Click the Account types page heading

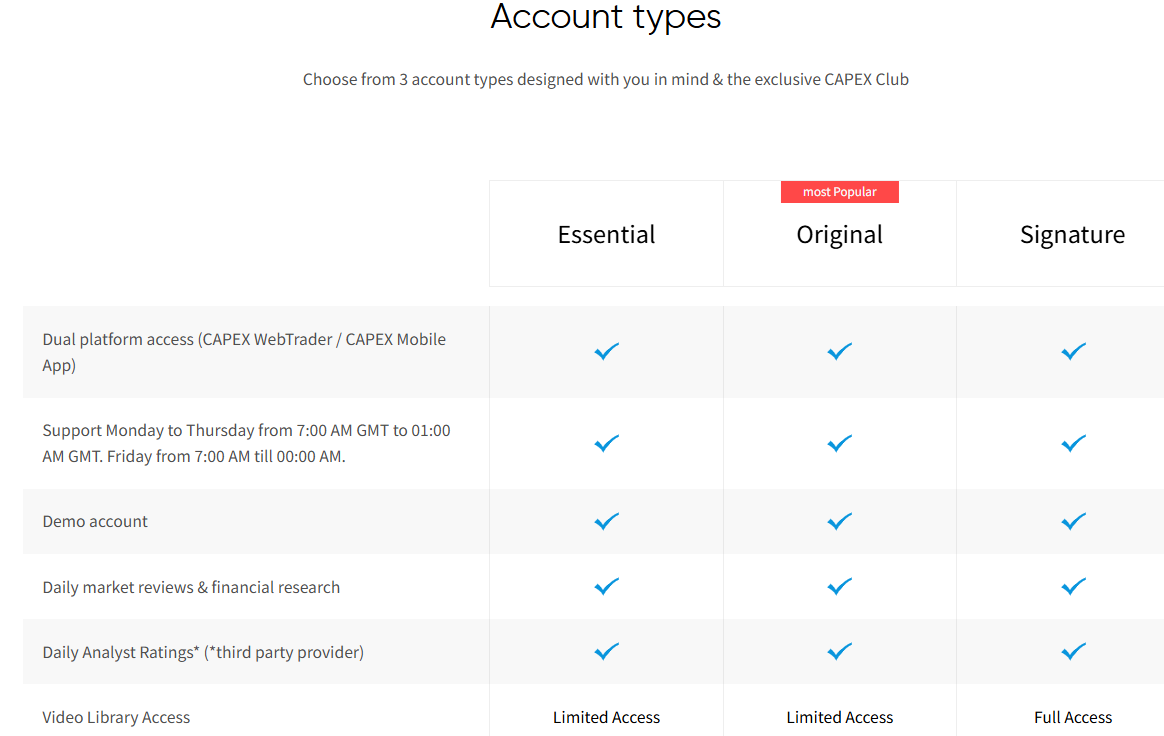click(x=606, y=17)
